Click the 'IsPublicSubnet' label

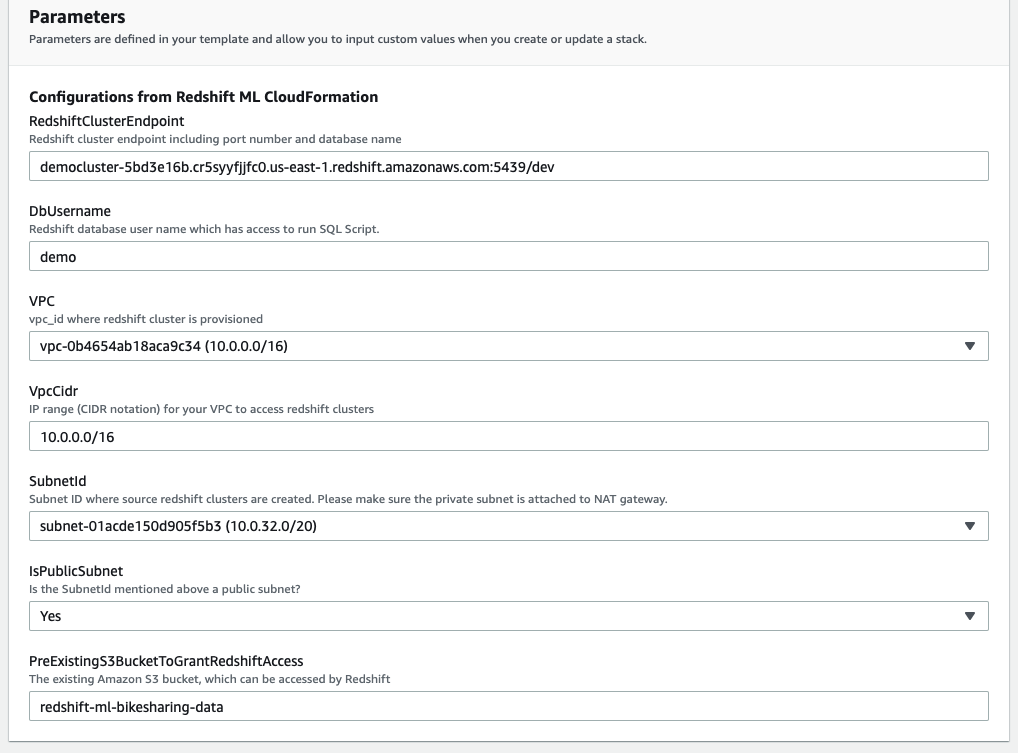76,571
